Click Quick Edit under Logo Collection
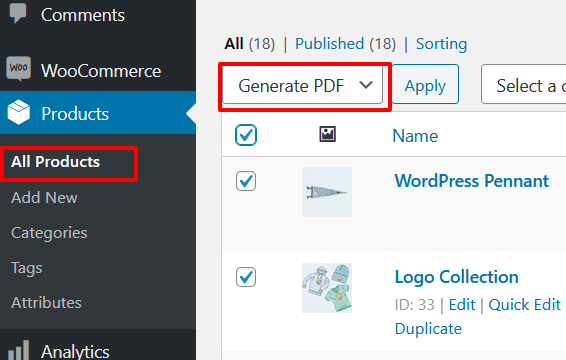This screenshot has width=566, height=360. [524, 305]
